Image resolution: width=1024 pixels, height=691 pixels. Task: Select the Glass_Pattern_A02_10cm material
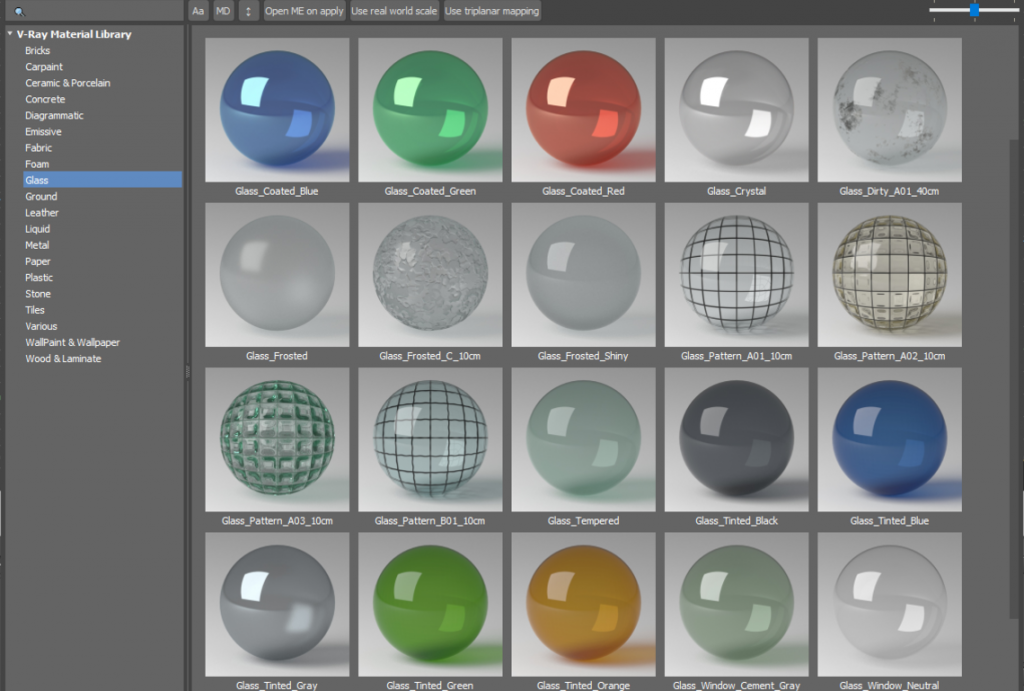point(889,275)
